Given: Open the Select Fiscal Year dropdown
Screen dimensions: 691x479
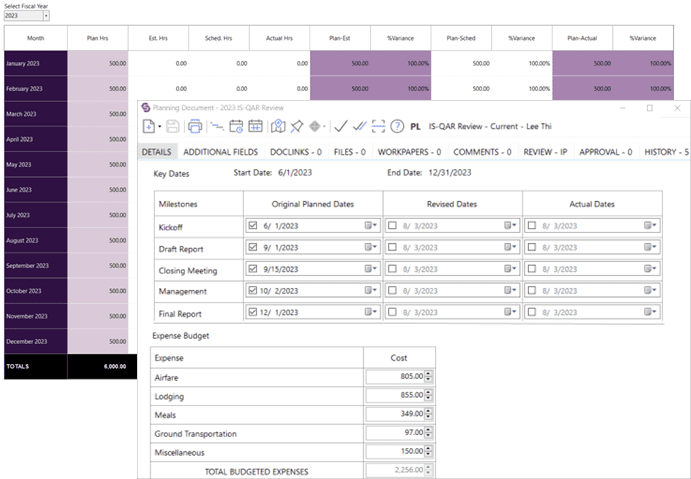Looking at the screenshot, I should coord(46,16).
